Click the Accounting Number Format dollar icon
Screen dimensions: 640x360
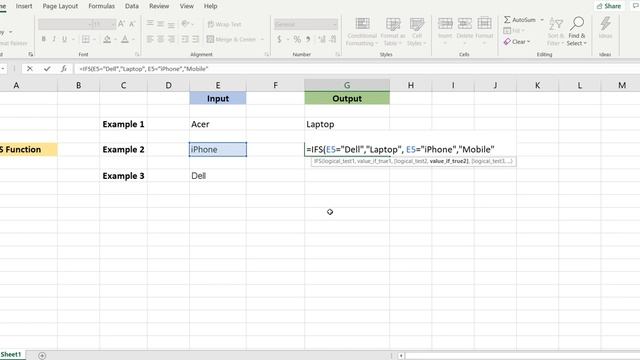pos(279,39)
